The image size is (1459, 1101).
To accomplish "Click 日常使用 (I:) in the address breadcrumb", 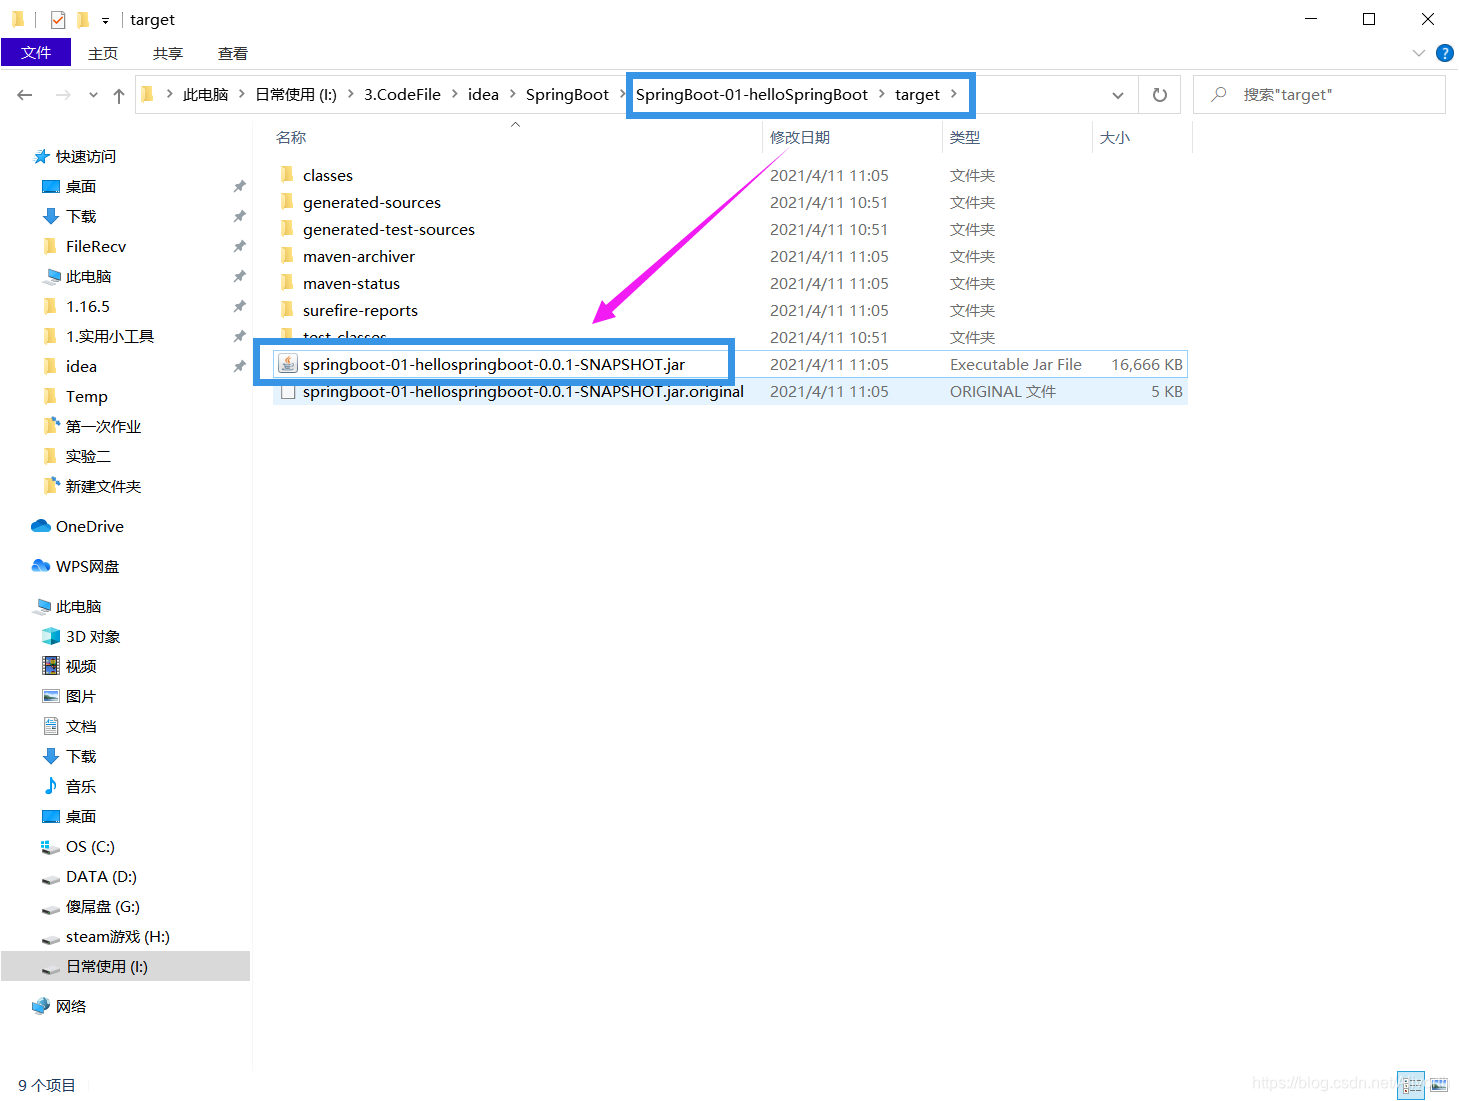I will point(296,95).
